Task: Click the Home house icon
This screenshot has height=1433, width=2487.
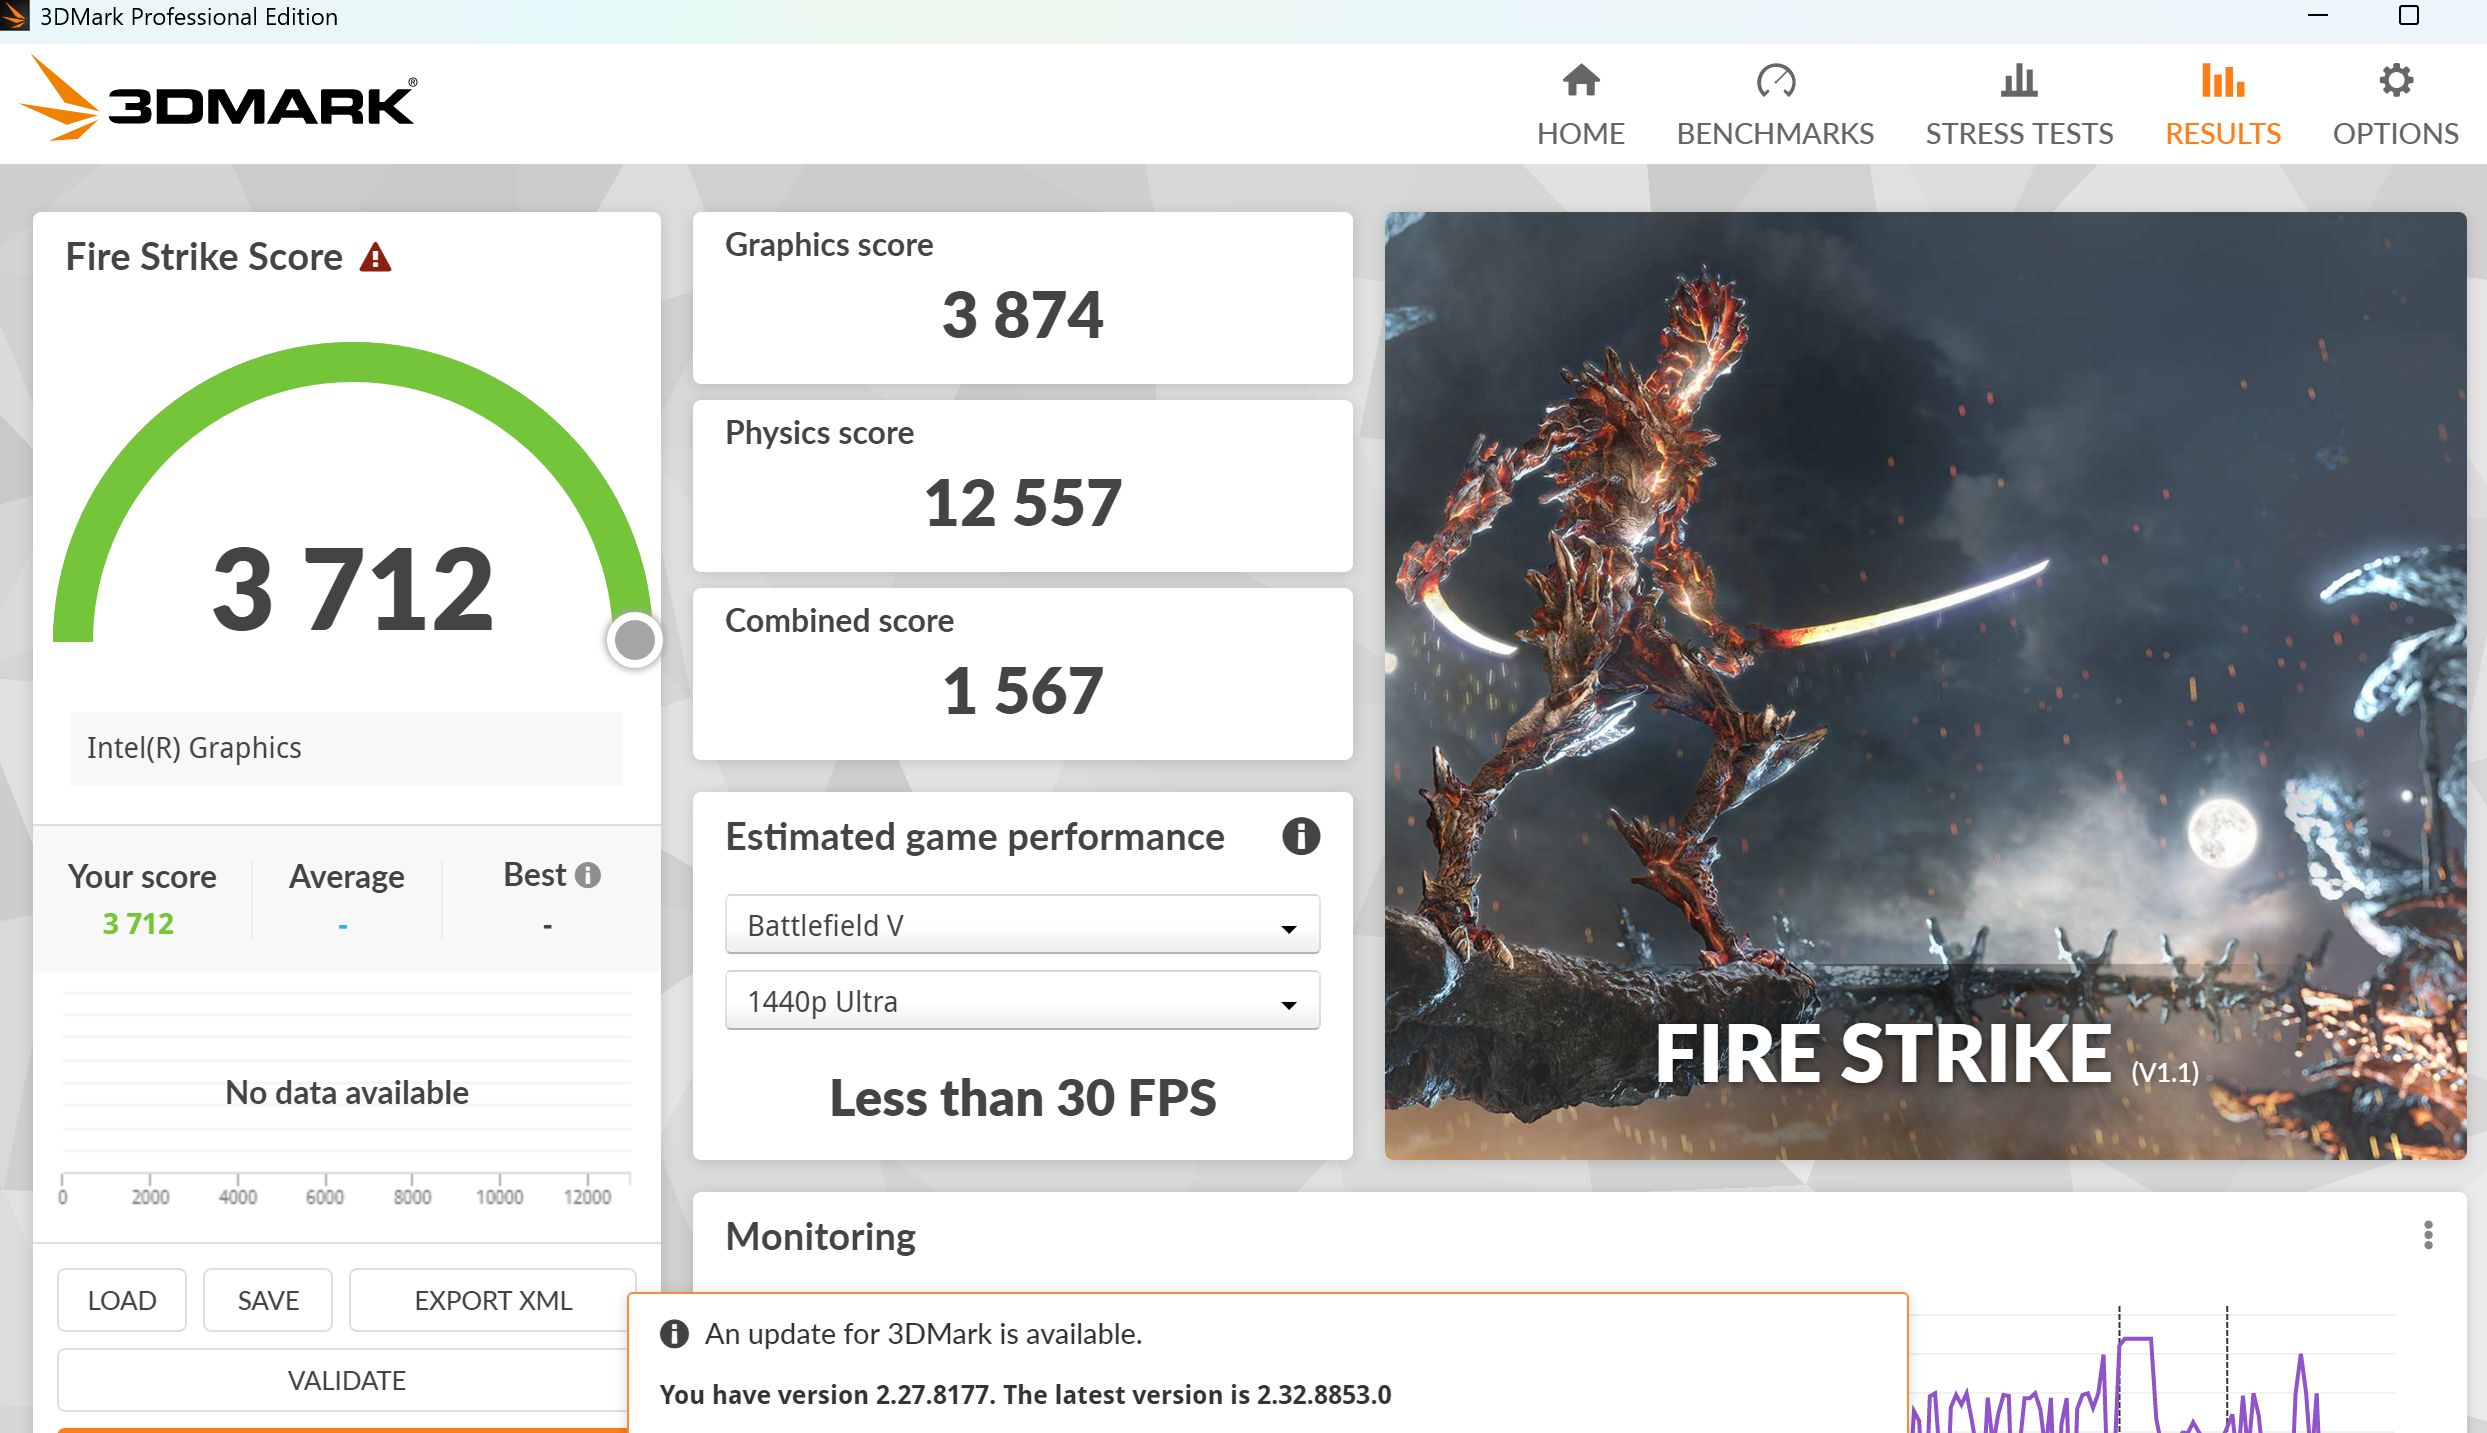Action: [x=1580, y=81]
